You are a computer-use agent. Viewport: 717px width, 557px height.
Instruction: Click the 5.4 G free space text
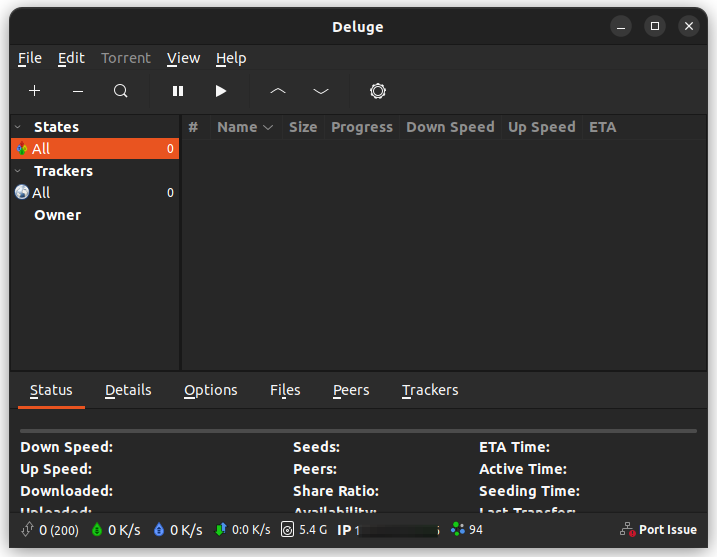tap(313, 530)
